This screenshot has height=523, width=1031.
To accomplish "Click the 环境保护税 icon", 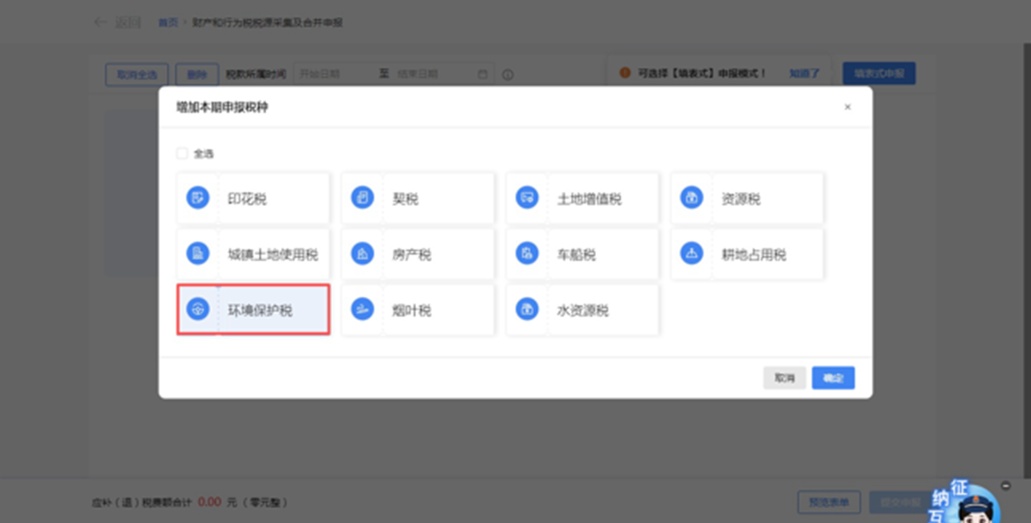I will point(198,310).
